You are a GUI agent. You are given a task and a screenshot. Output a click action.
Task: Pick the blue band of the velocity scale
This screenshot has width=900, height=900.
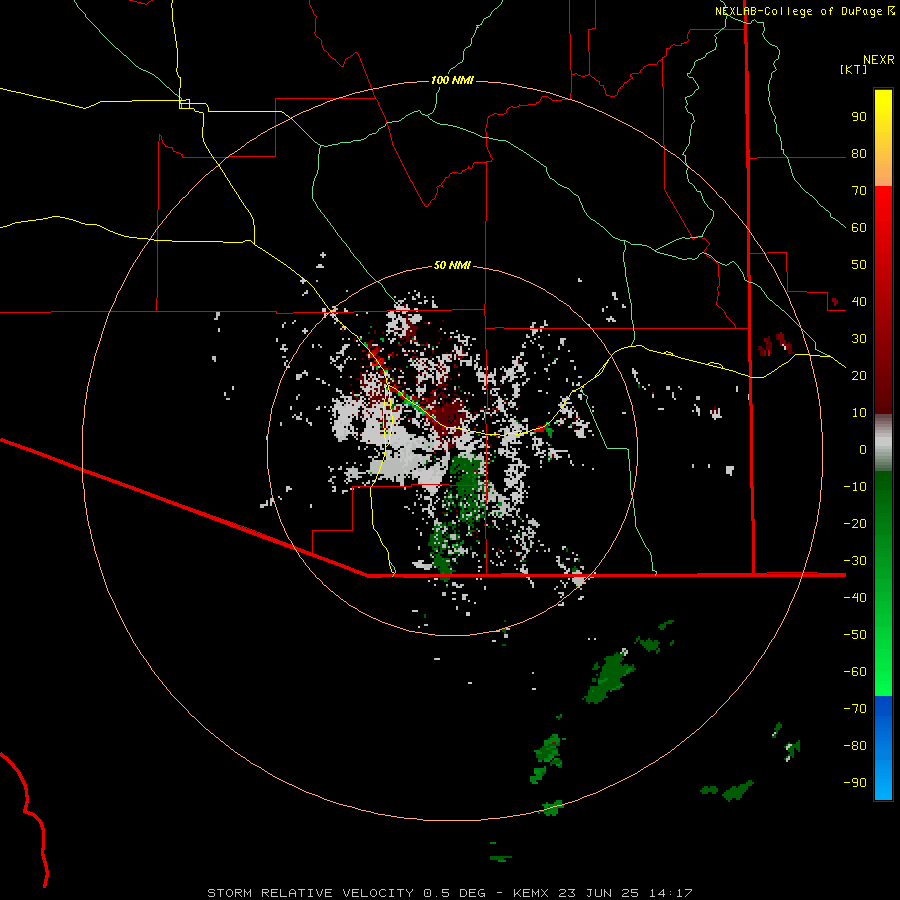pos(883,748)
